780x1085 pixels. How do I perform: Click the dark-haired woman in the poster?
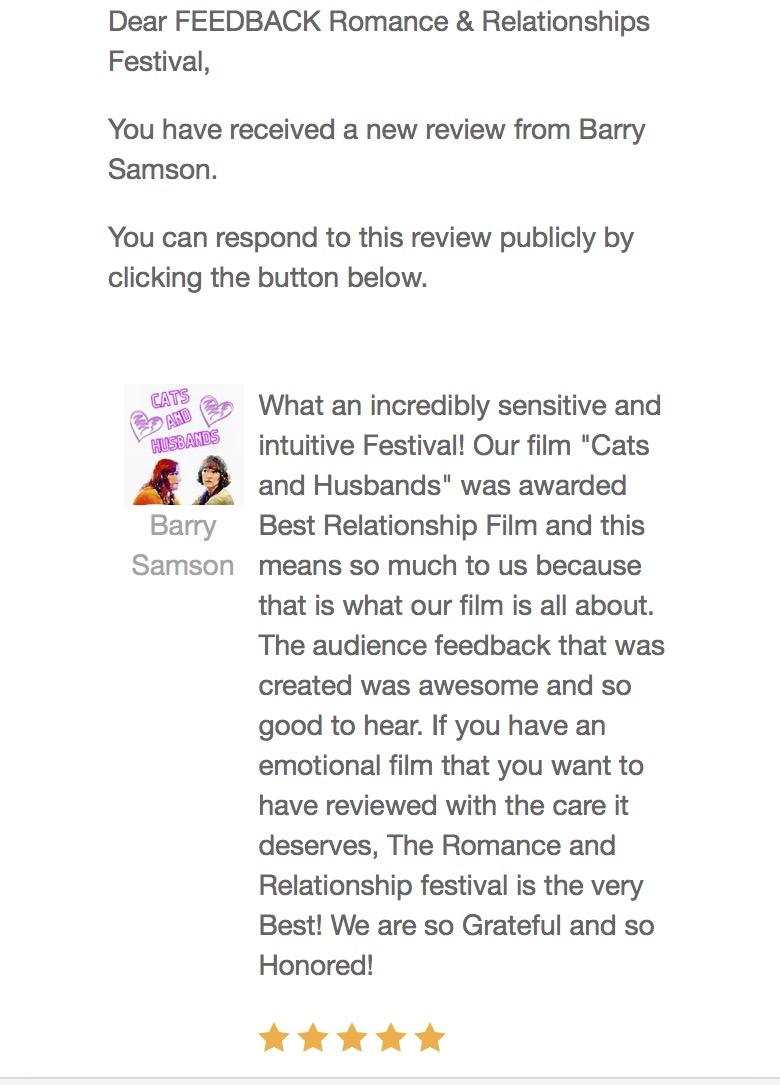tap(211, 478)
